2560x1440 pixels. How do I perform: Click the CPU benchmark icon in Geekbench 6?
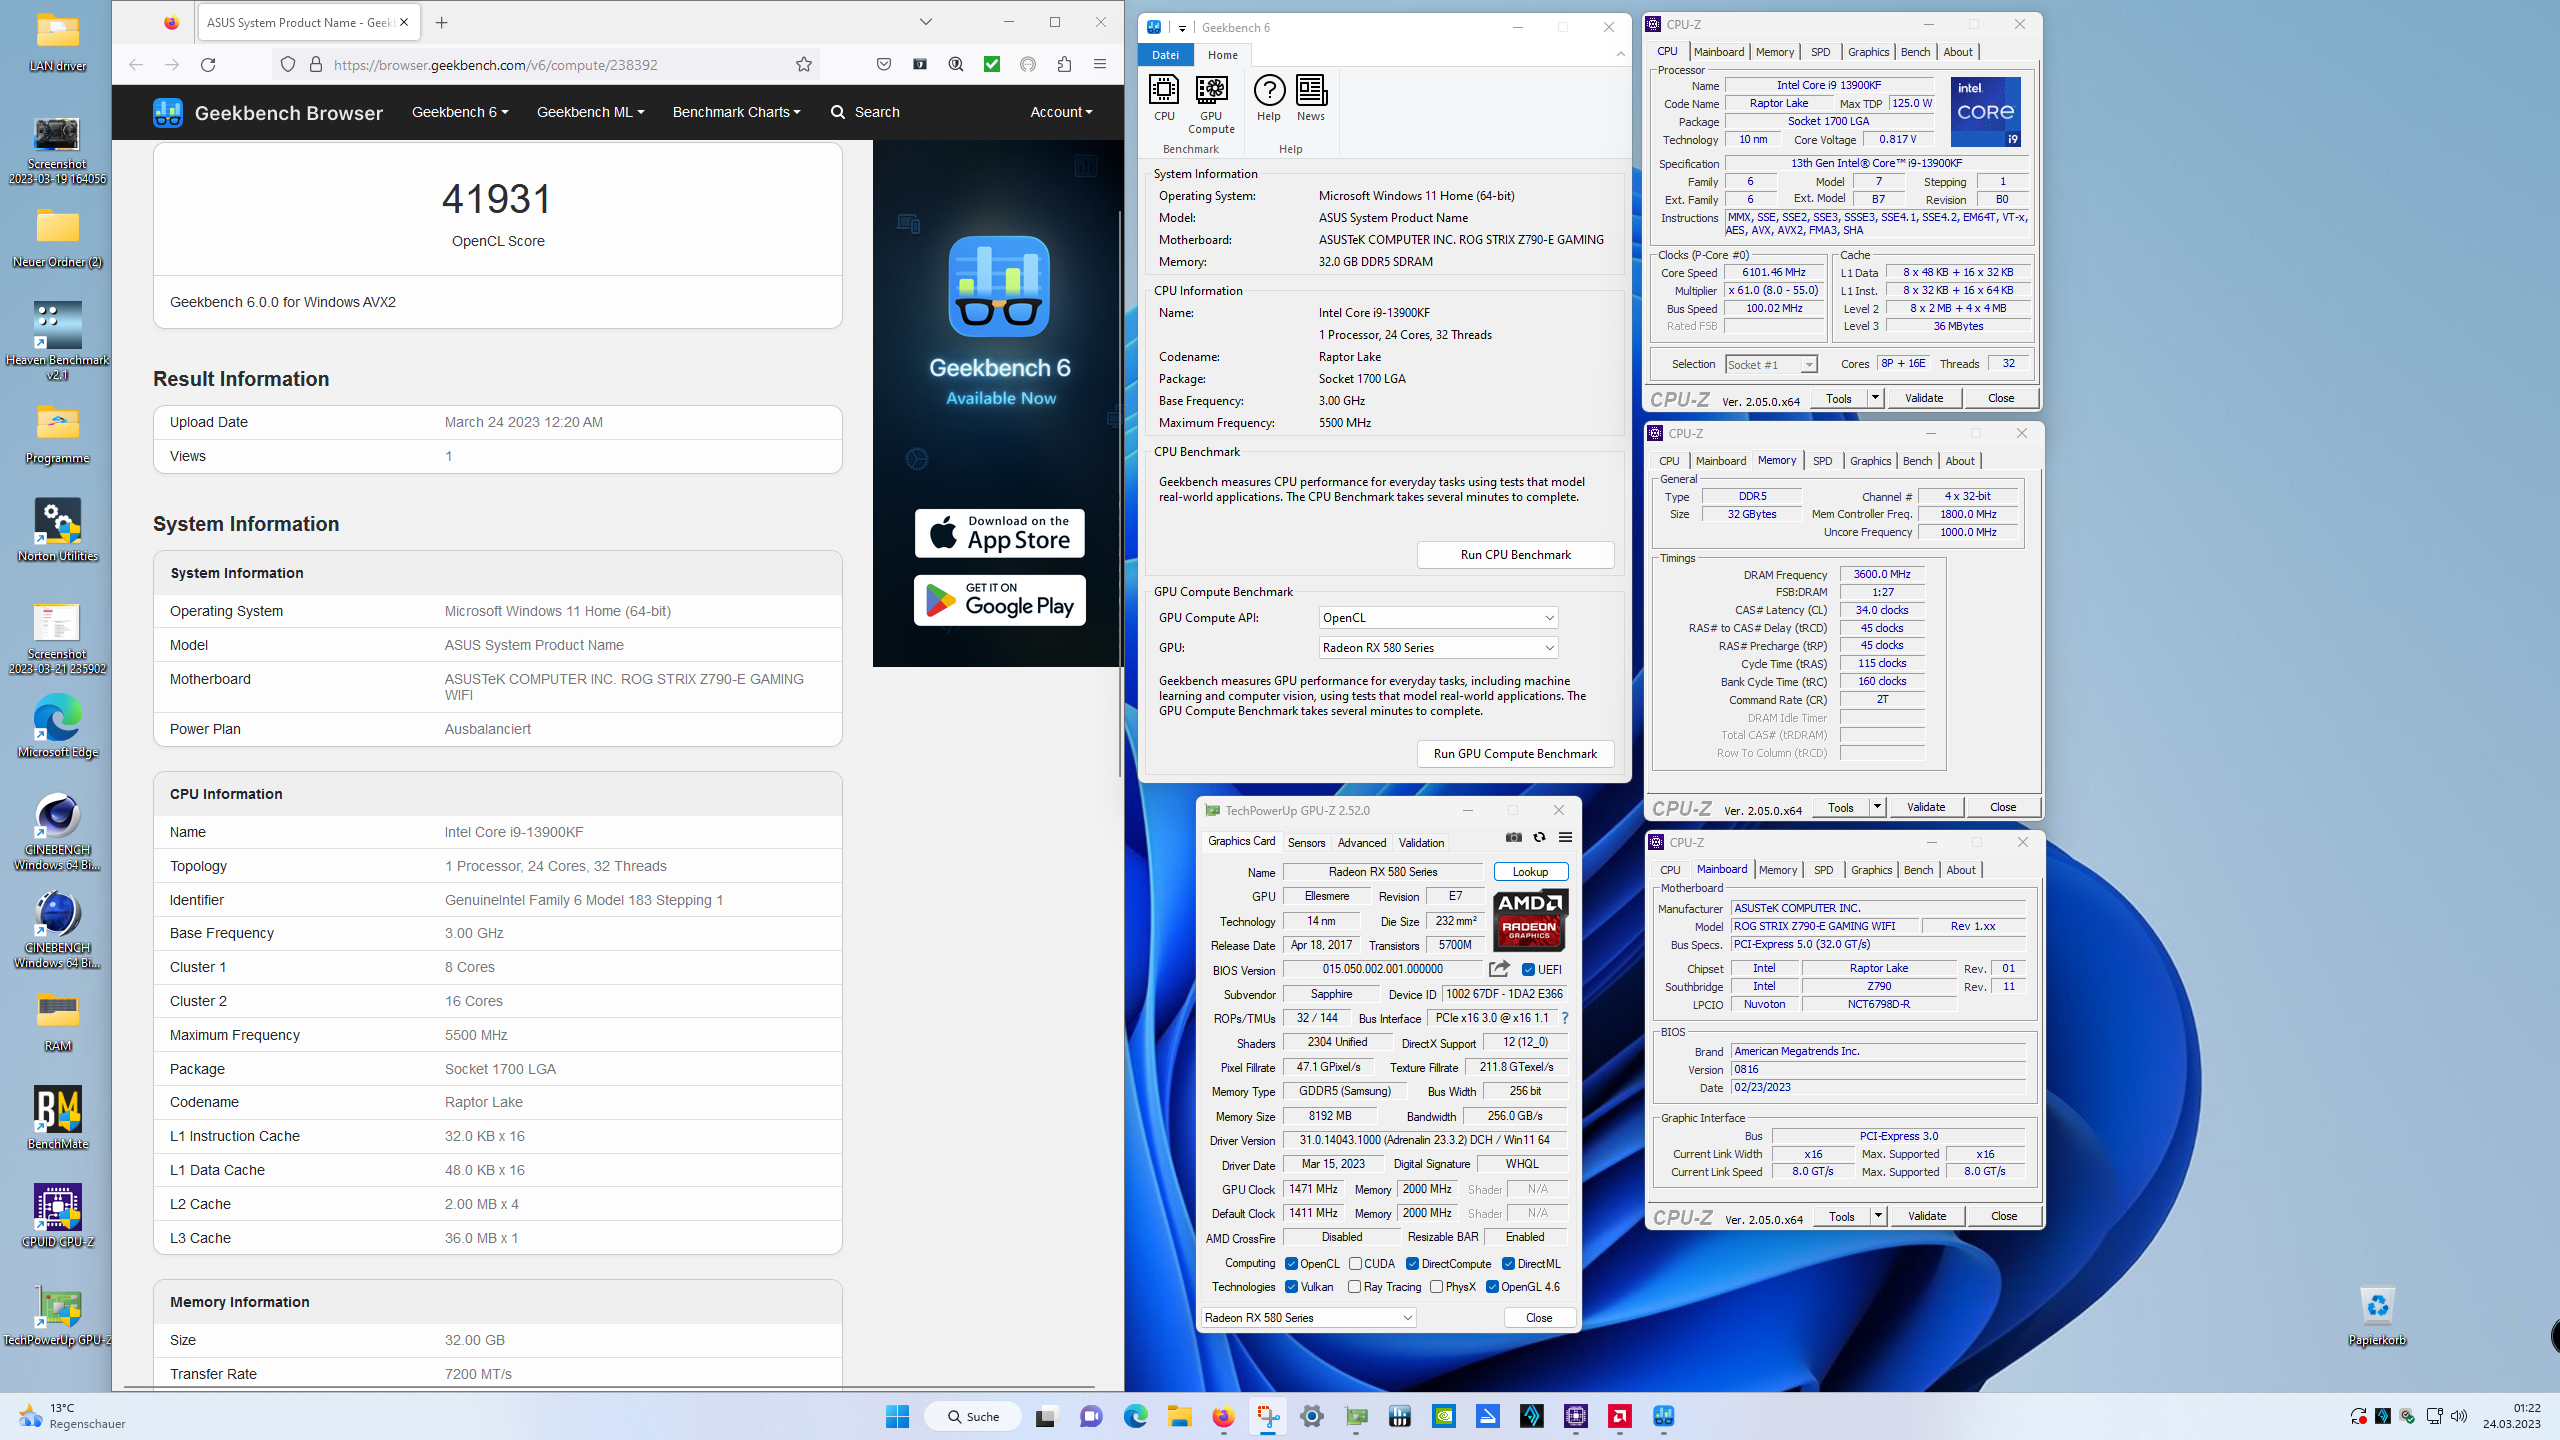(1164, 98)
